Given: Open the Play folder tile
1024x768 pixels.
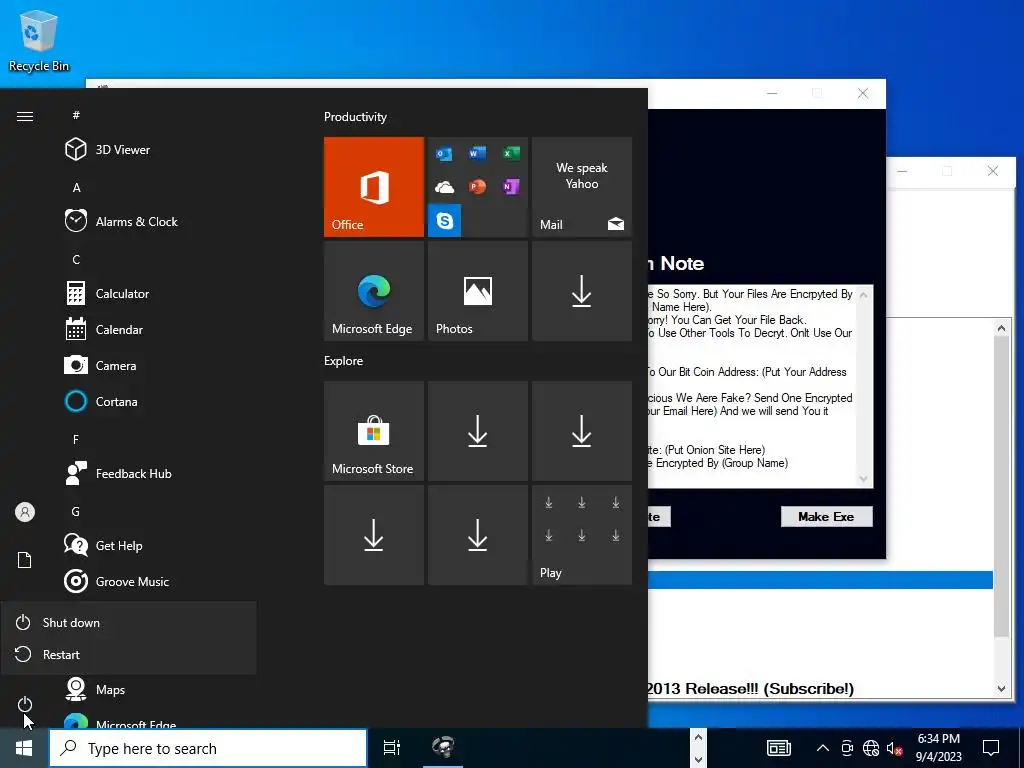Looking at the screenshot, I should [x=582, y=535].
